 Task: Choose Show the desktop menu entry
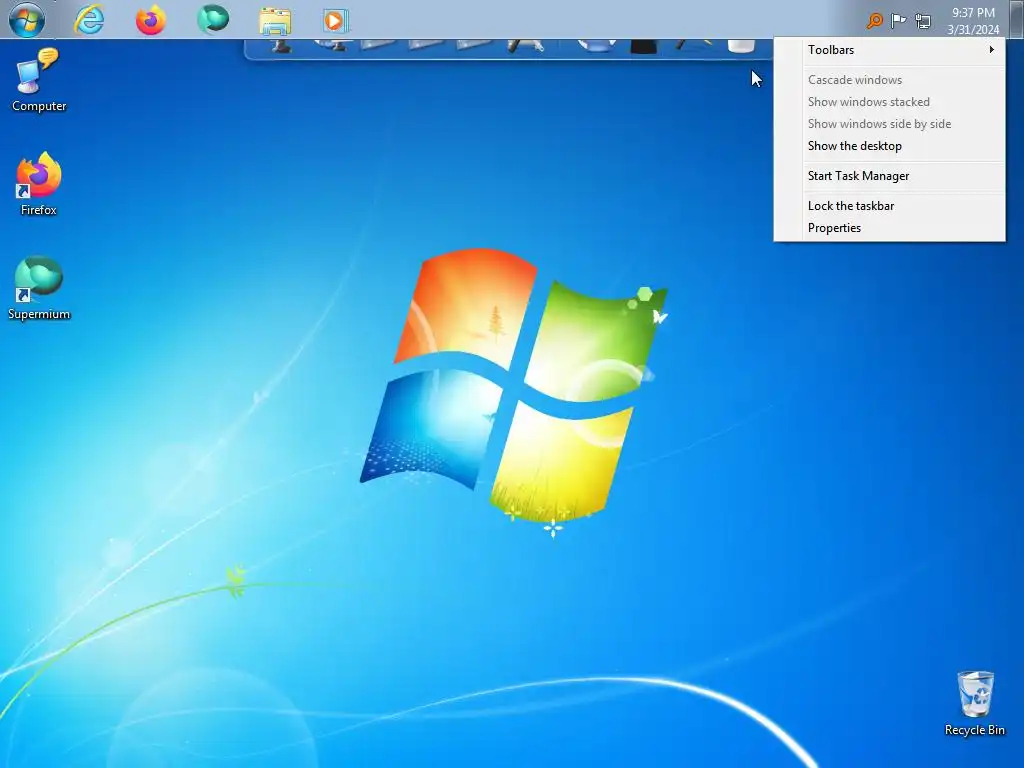point(889,146)
